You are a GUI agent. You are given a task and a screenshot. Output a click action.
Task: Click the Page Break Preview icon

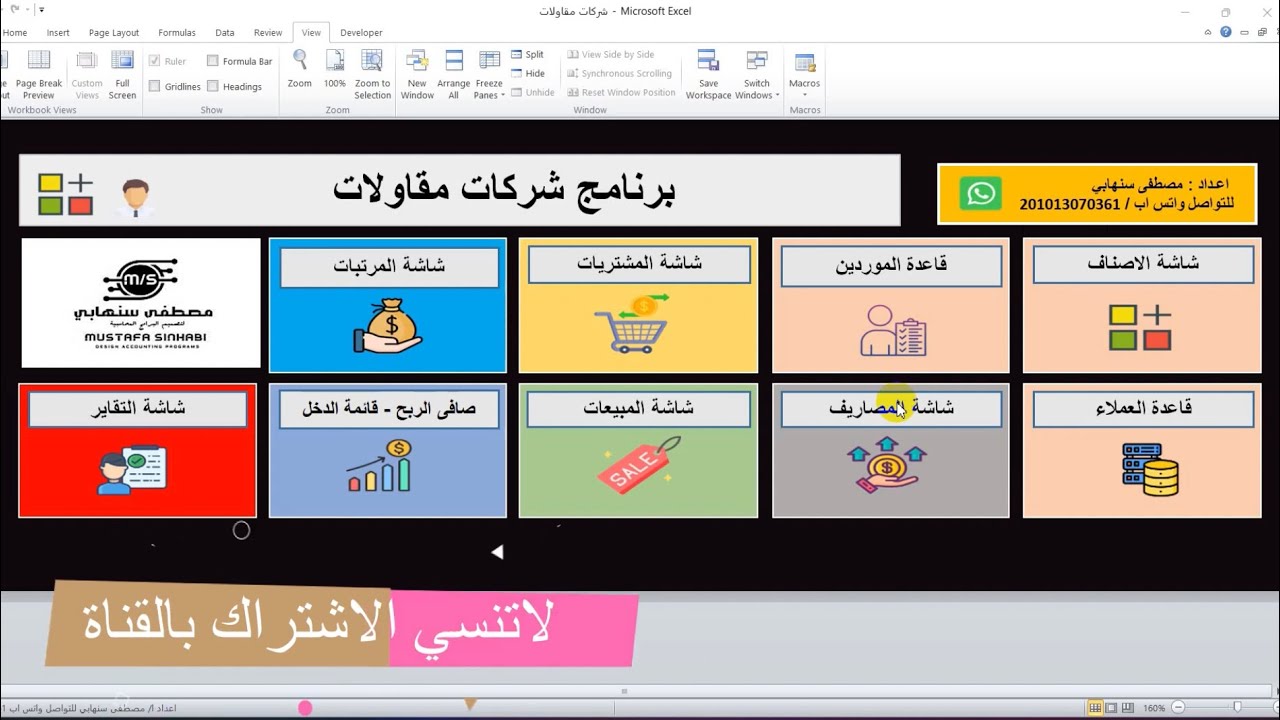coord(39,62)
